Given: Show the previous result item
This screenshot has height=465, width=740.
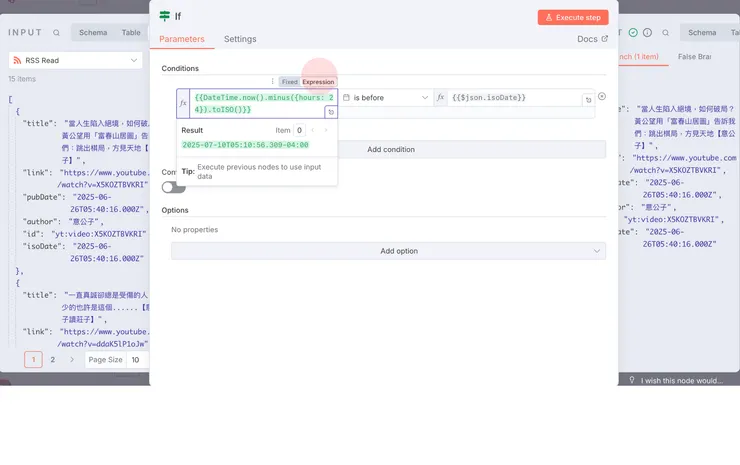Looking at the screenshot, I should [x=312, y=130].
